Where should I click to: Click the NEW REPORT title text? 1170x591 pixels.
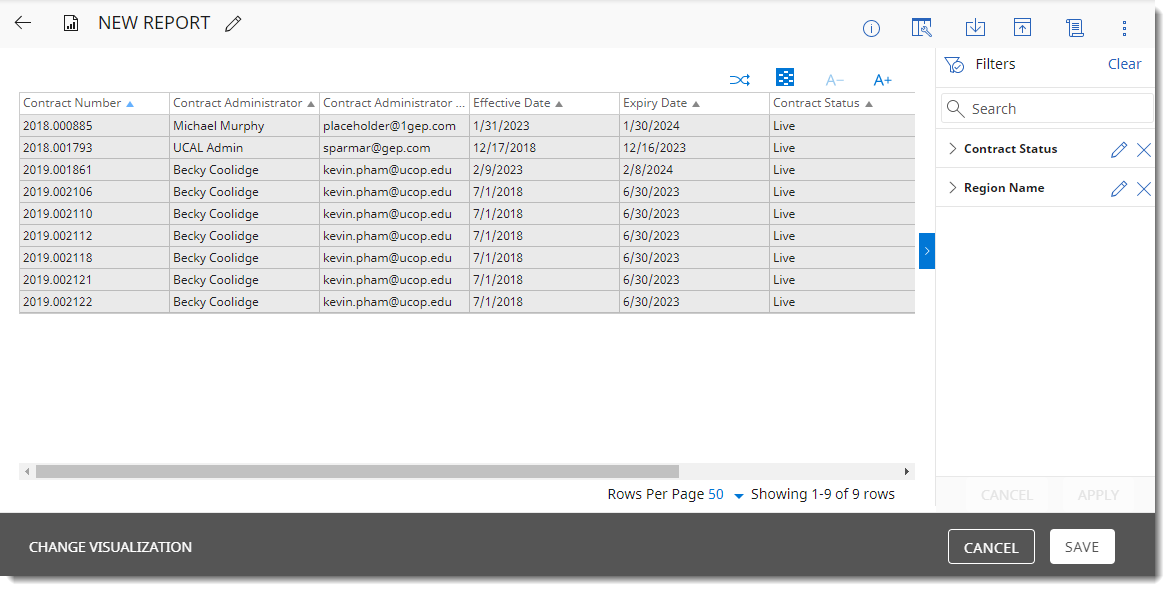click(154, 23)
